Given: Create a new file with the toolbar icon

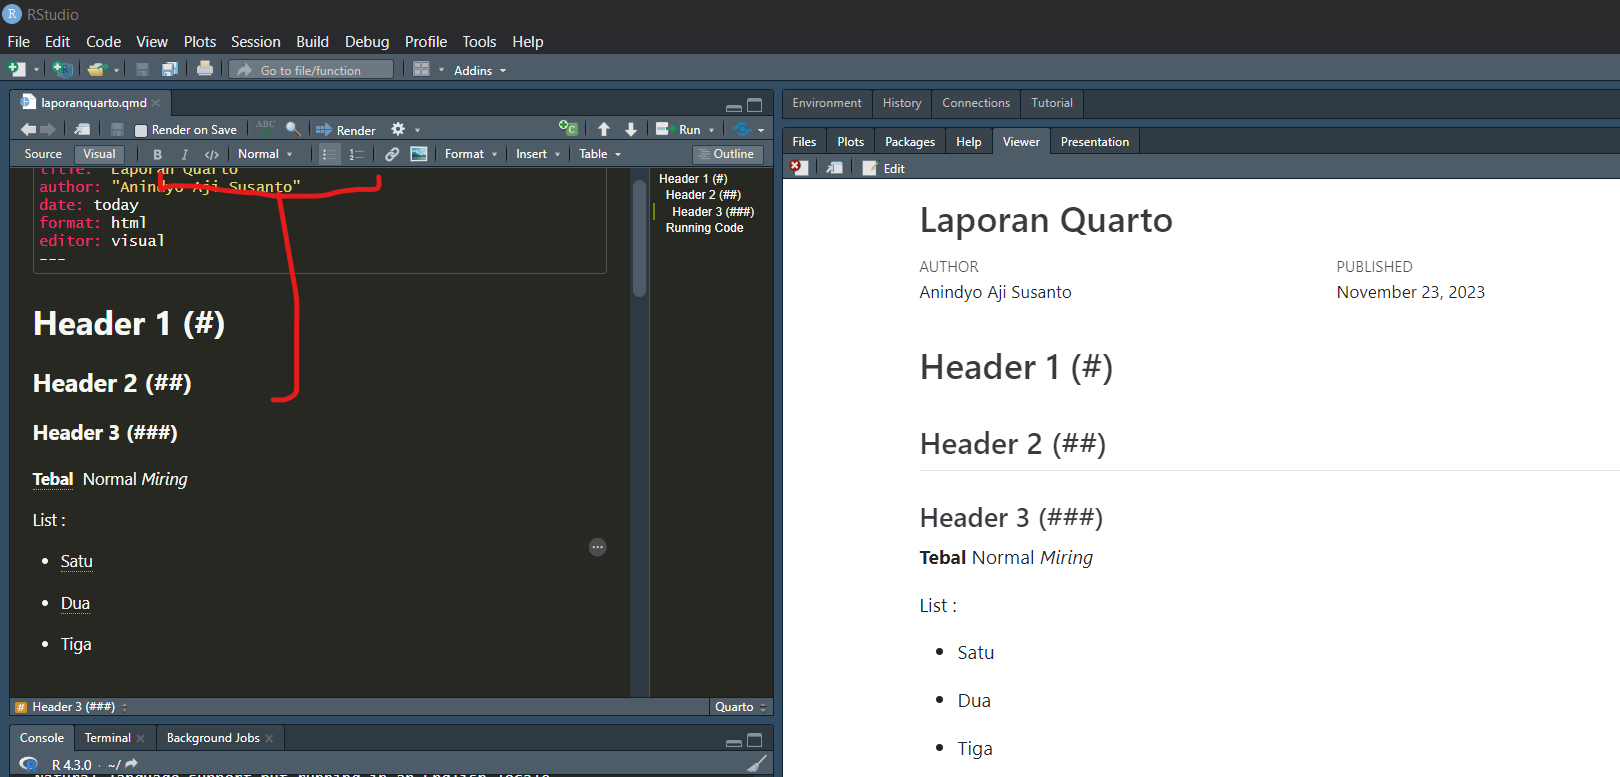Looking at the screenshot, I should (x=17, y=70).
